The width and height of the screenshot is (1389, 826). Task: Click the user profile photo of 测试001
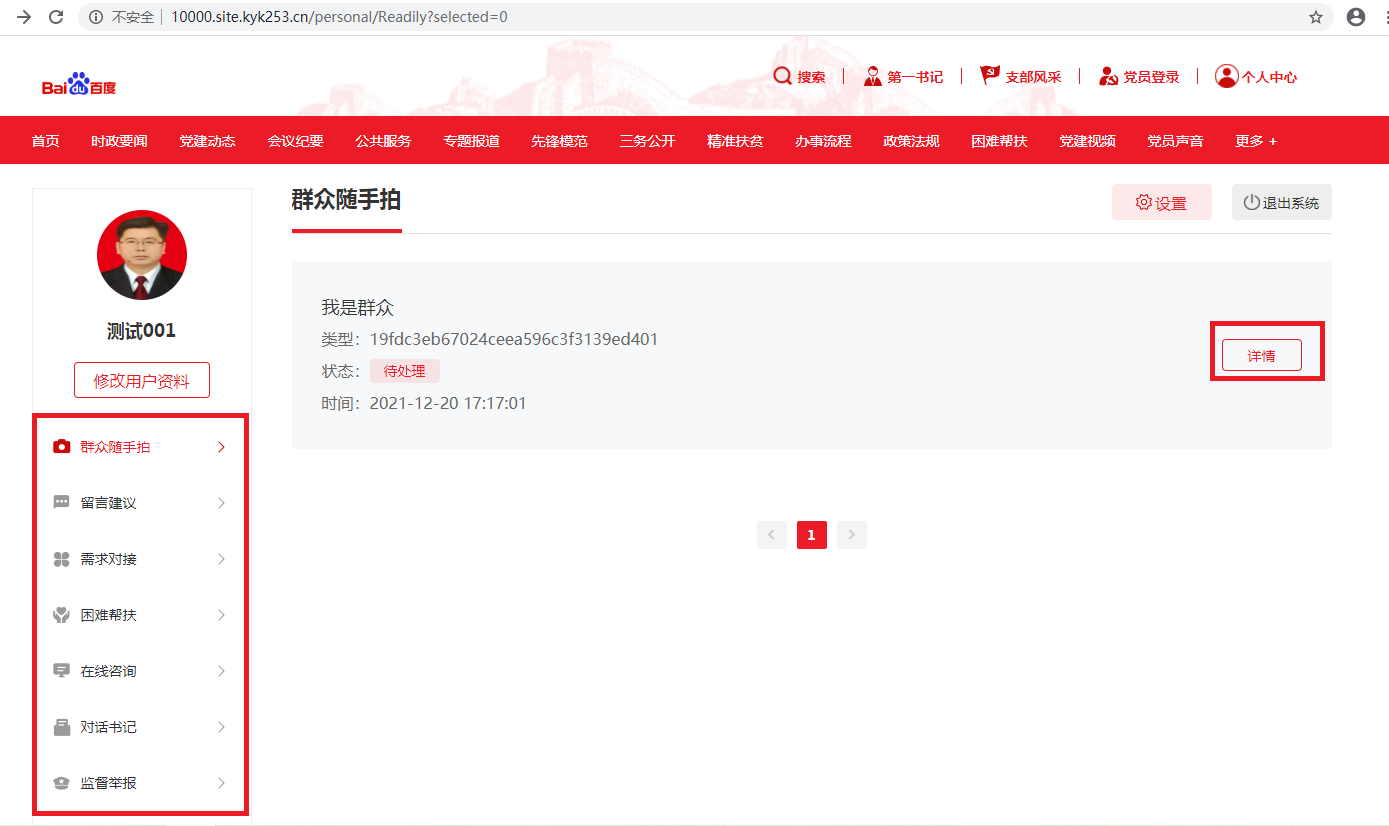(142, 255)
